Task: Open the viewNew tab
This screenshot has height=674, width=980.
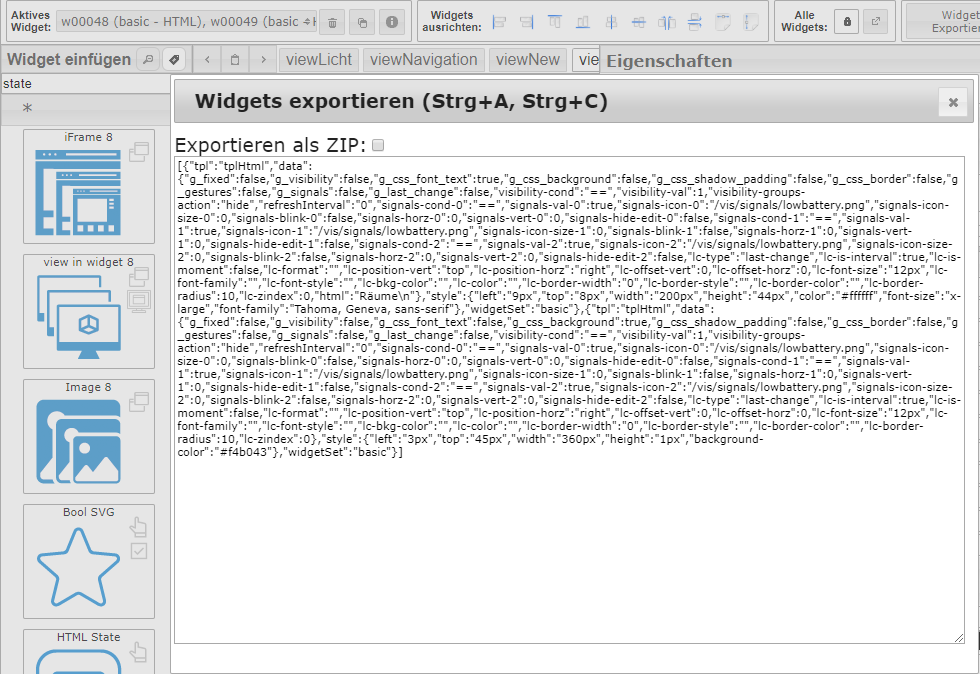Action: tap(527, 60)
